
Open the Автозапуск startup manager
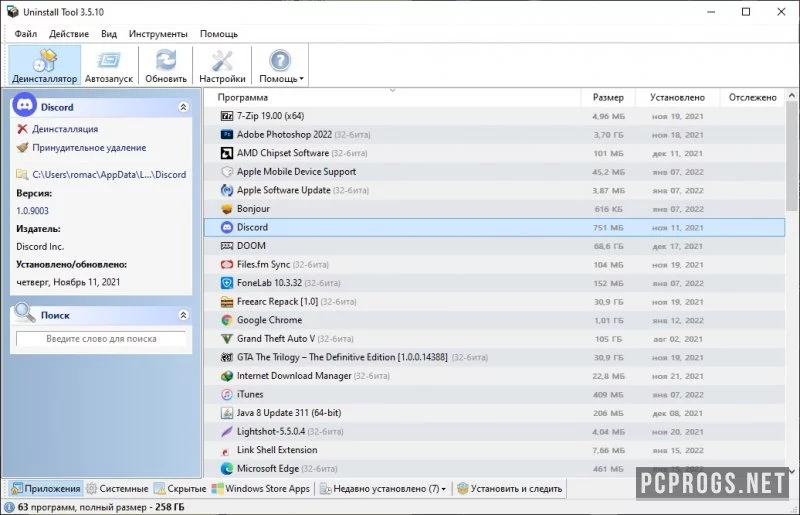coord(109,65)
